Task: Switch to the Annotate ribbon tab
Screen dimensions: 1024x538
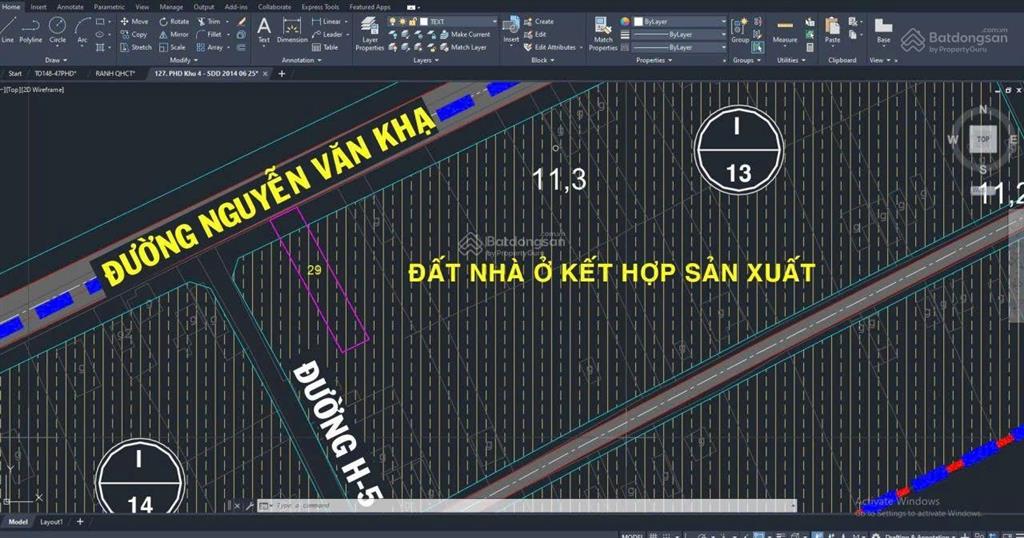Action: [x=70, y=7]
